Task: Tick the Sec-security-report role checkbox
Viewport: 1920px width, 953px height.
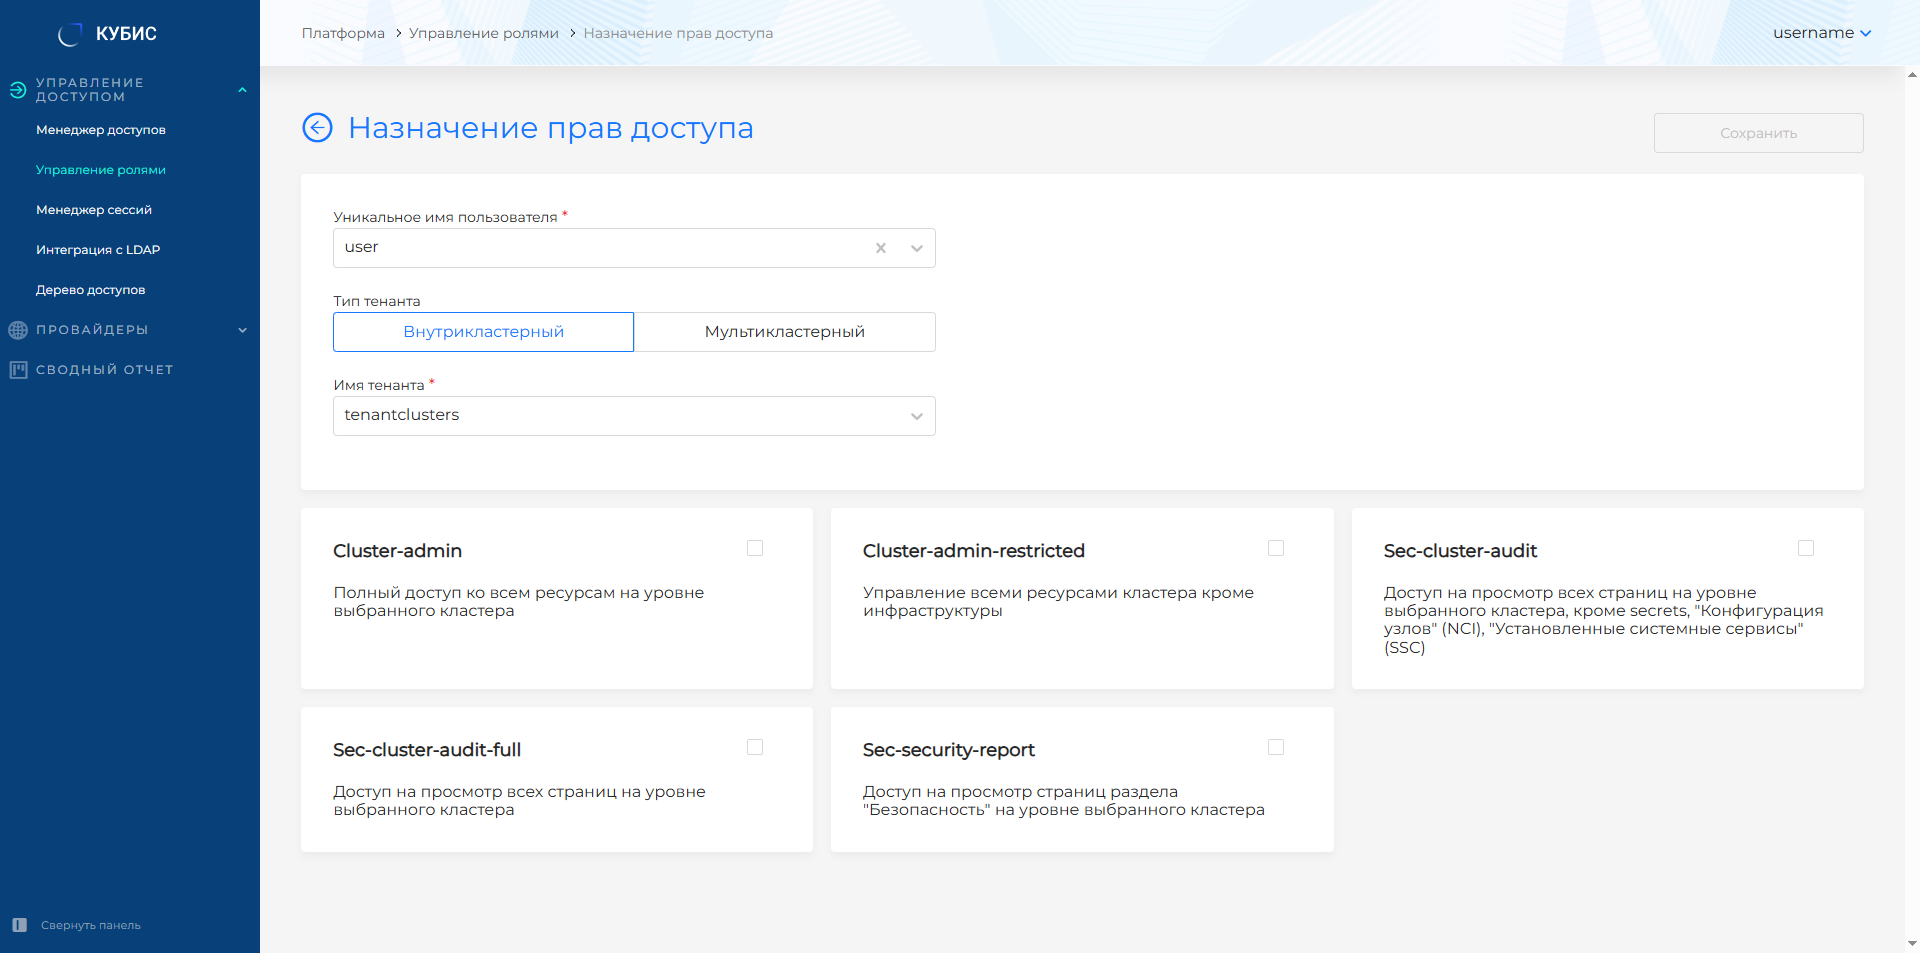Action: pyautogui.click(x=1275, y=747)
